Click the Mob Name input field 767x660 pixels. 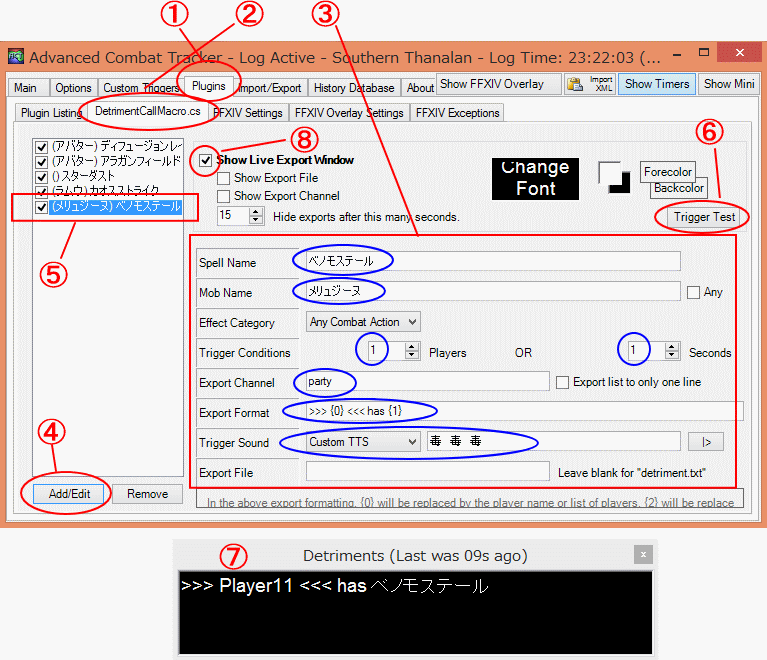click(493, 291)
